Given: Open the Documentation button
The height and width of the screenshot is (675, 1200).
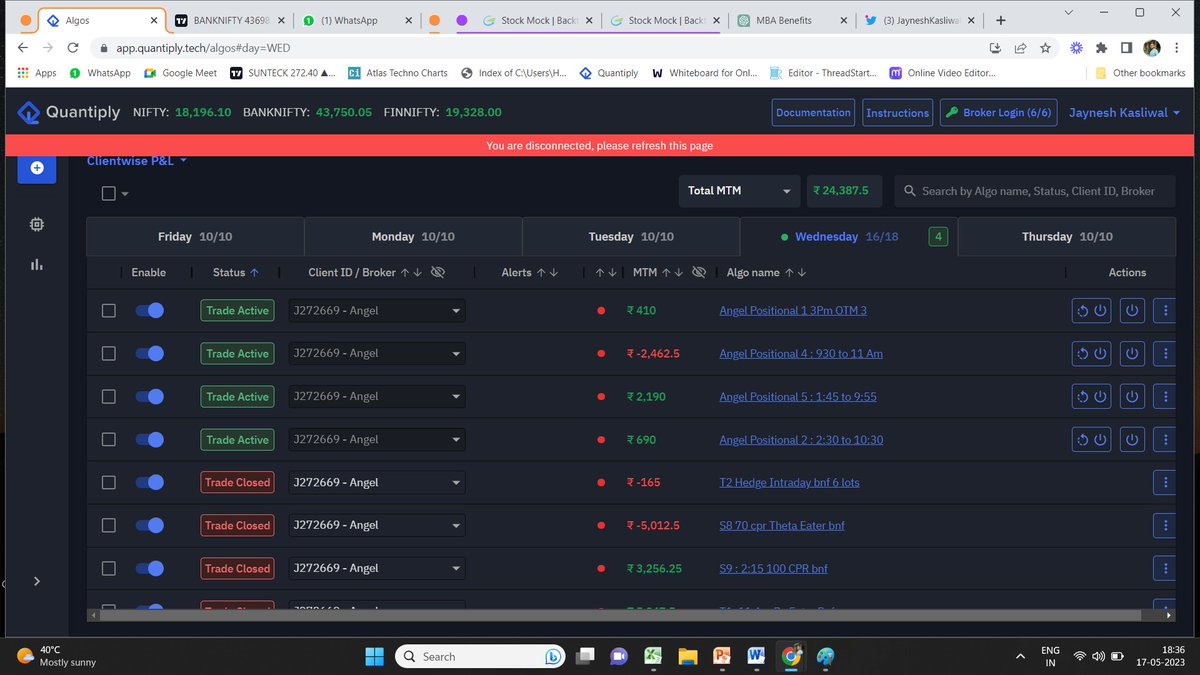Looking at the screenshot, I should click(x=813, y=113).
